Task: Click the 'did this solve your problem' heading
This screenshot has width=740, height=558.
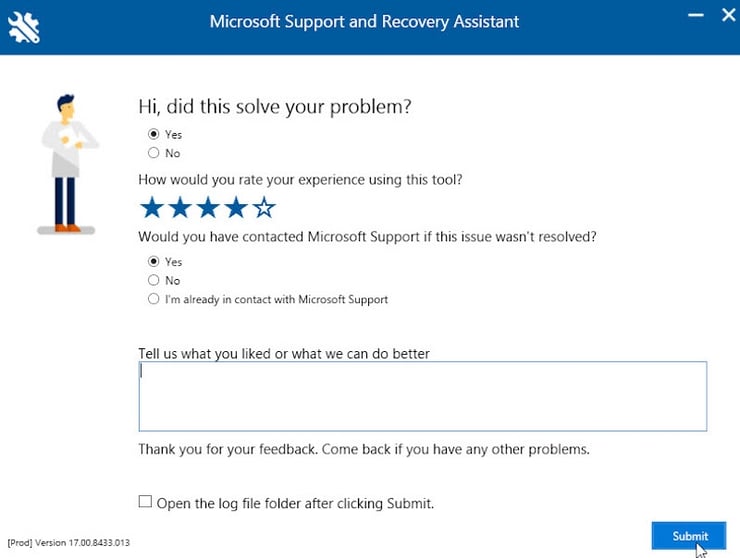Action: click(275, 106)
